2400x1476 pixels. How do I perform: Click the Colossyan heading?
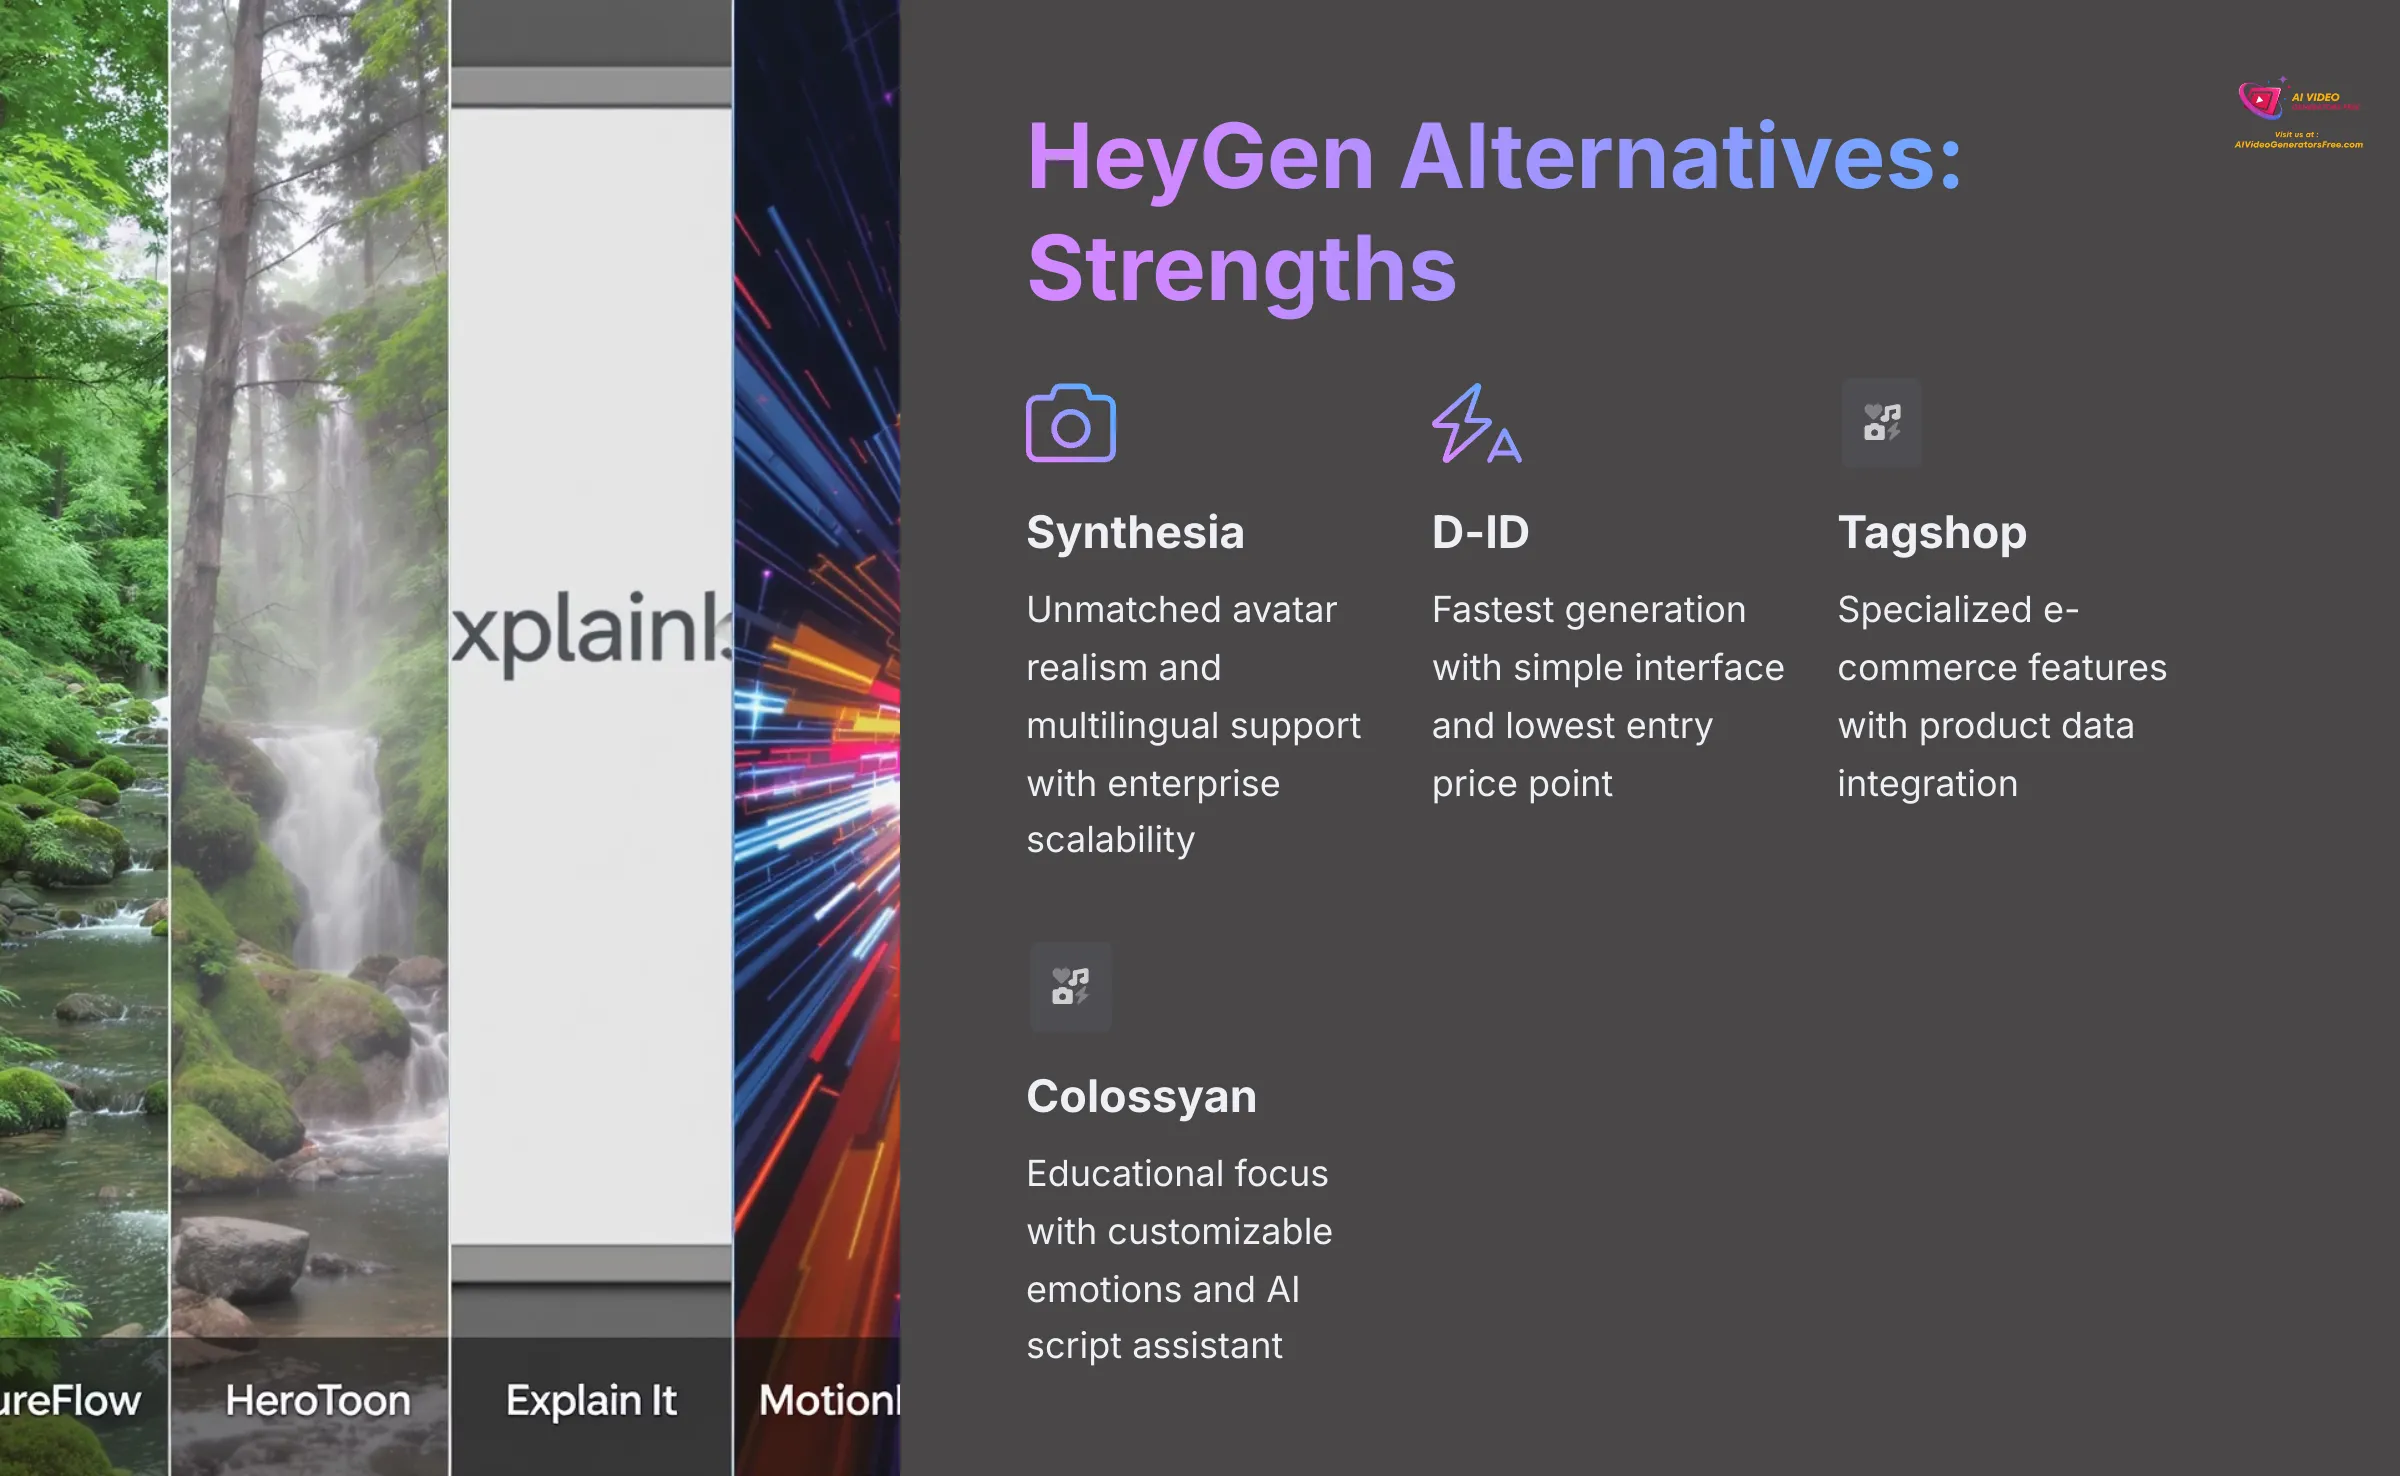[x=1141, y=1097]
